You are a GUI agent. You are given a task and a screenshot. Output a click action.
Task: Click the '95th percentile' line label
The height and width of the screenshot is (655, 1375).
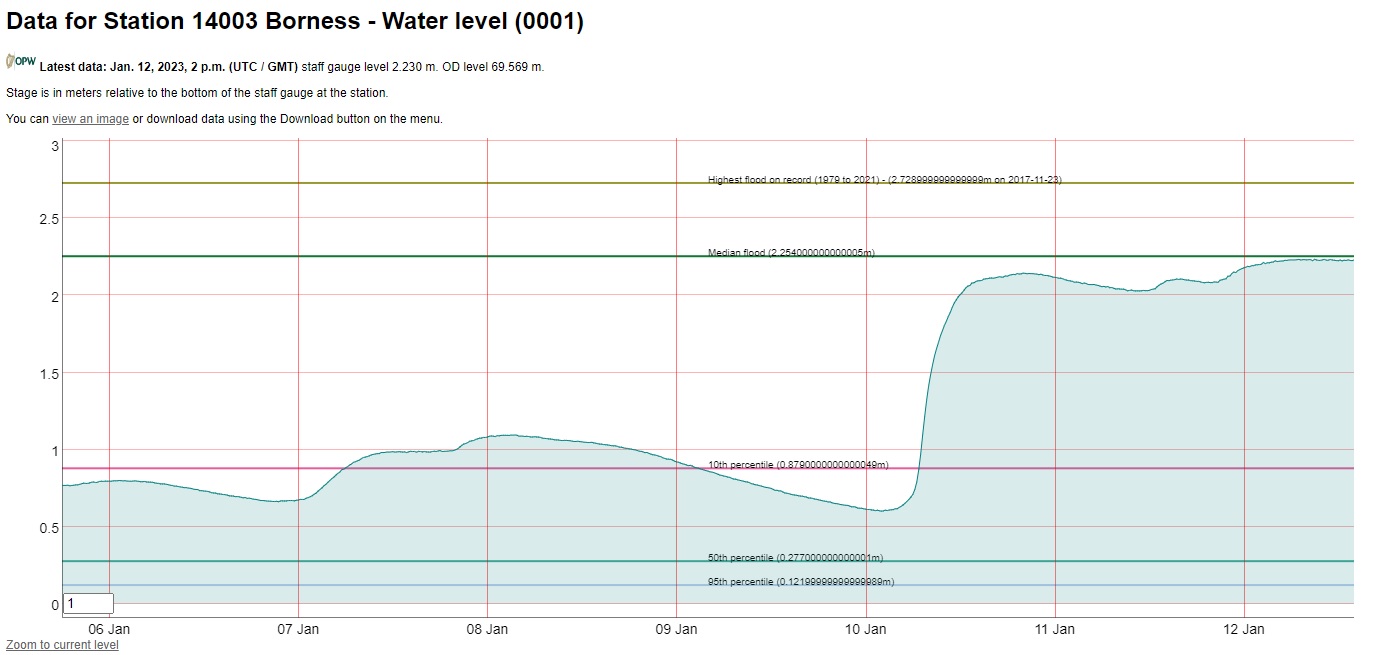pos(800,582)
